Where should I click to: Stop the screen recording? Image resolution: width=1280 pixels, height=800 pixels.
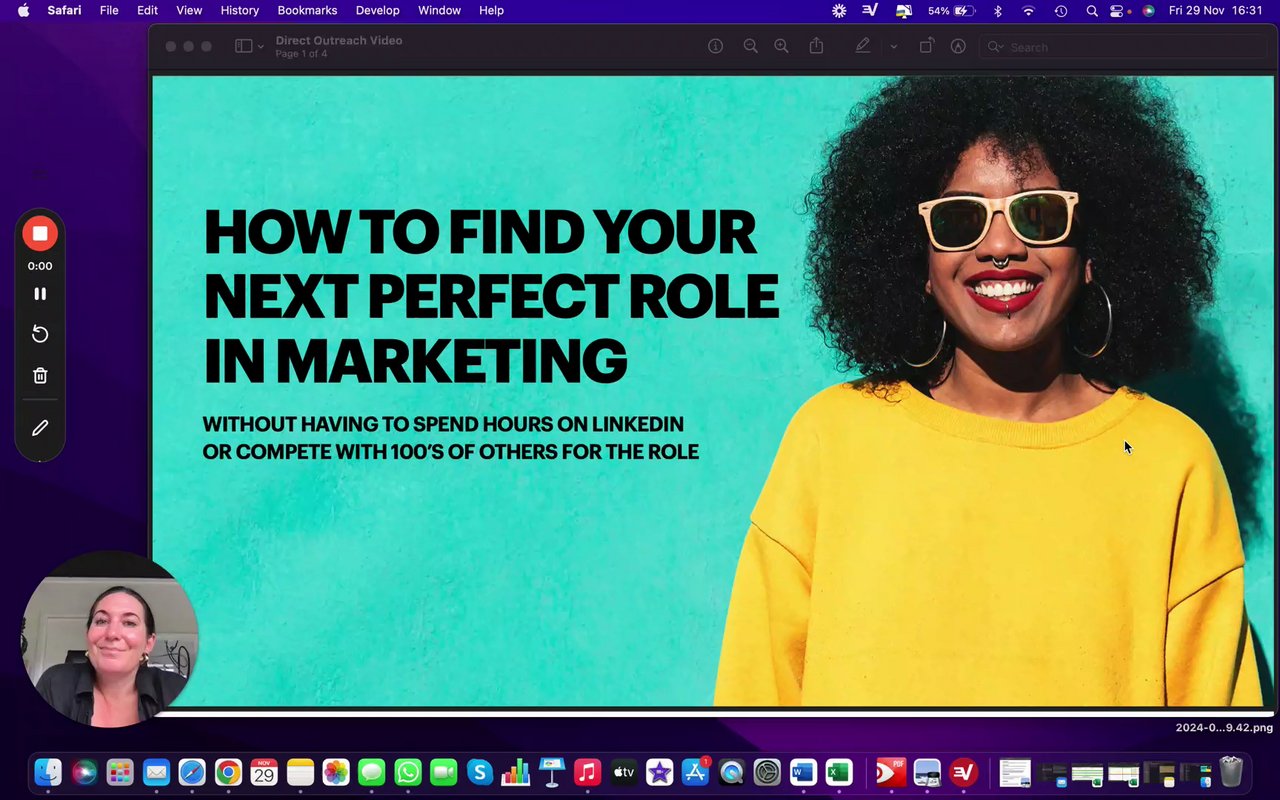[x=40, y=233]
